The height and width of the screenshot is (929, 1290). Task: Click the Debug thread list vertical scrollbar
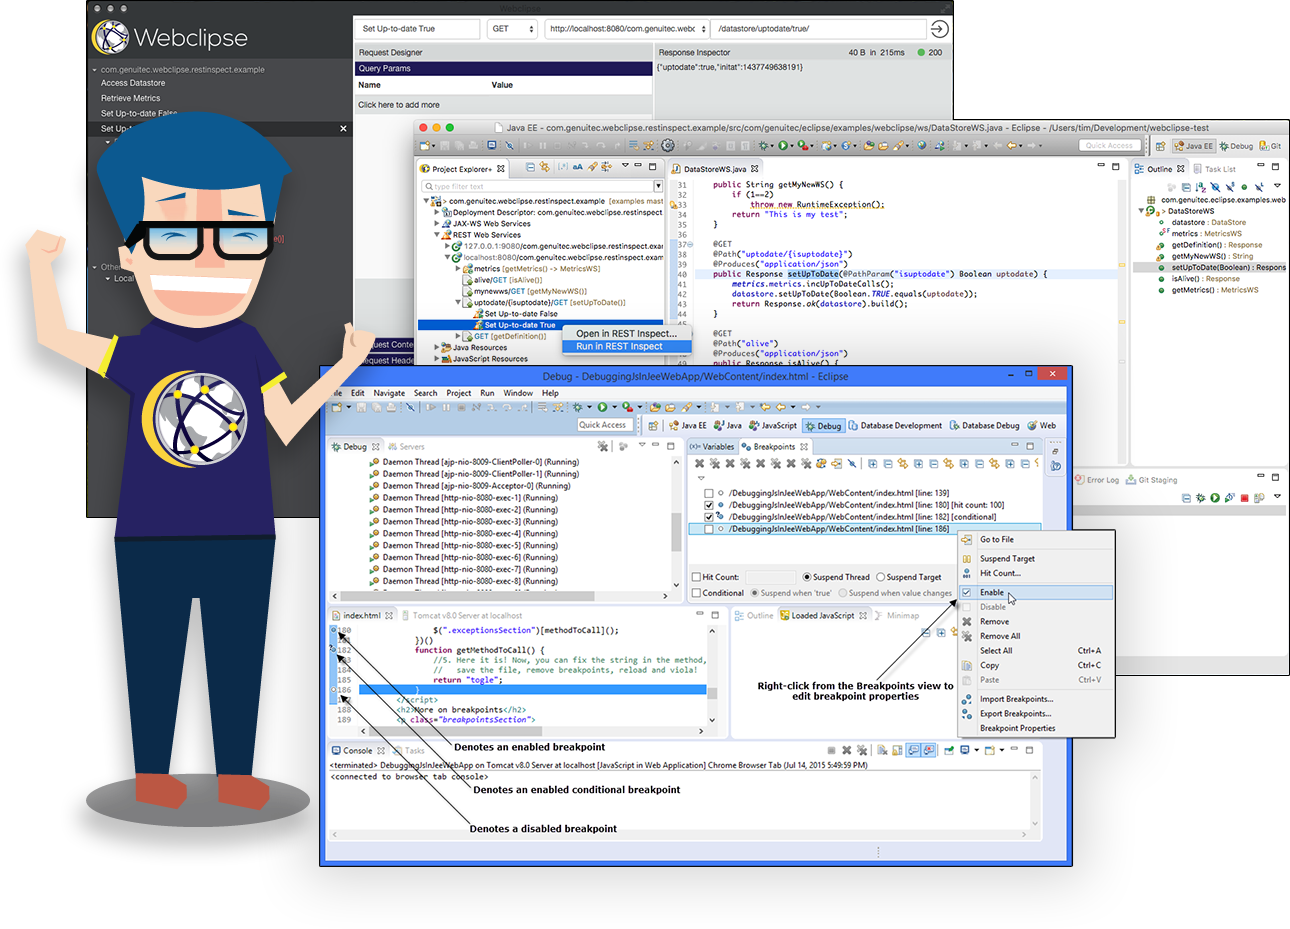coord(676,524)
